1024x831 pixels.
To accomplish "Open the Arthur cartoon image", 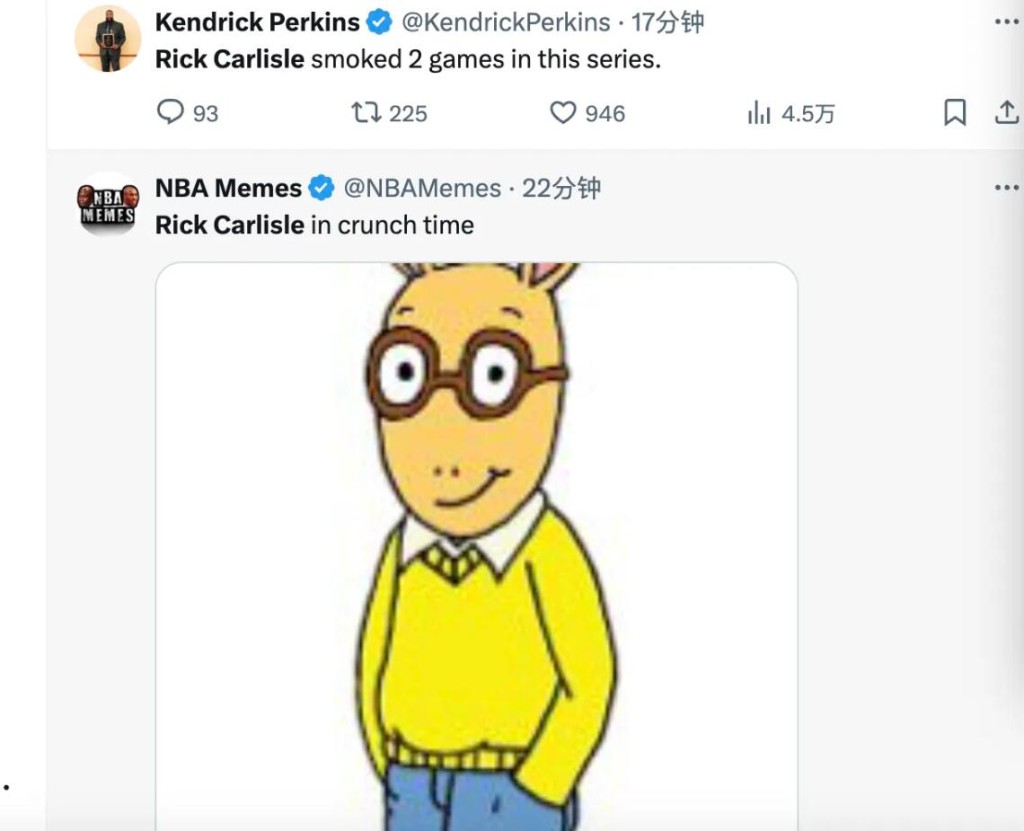I will pos(476,540).
